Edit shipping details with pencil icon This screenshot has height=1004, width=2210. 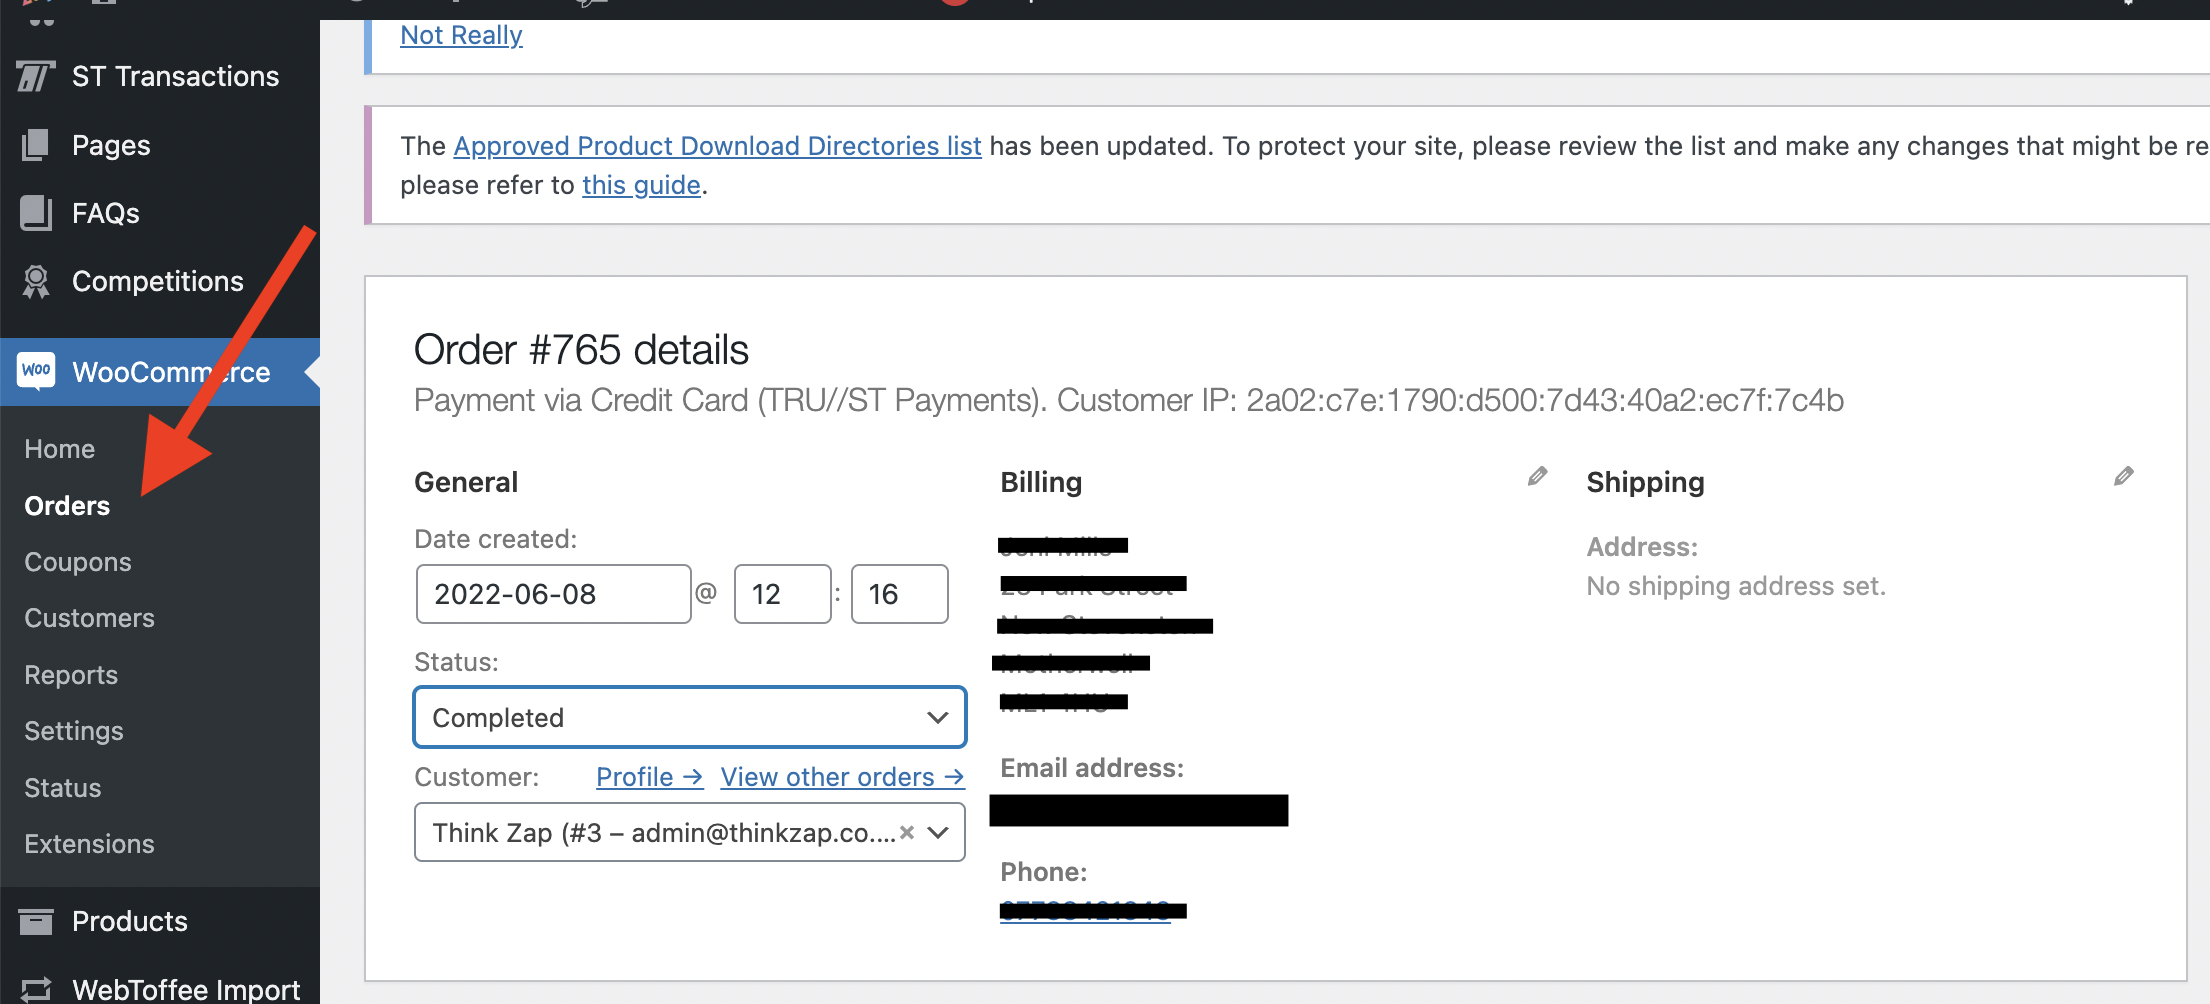[2123, 477]
